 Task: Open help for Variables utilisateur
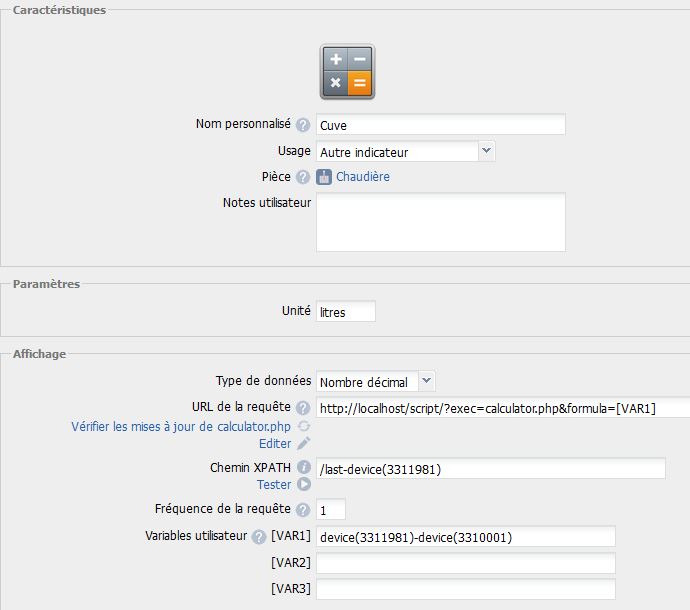tap(259, 537)
